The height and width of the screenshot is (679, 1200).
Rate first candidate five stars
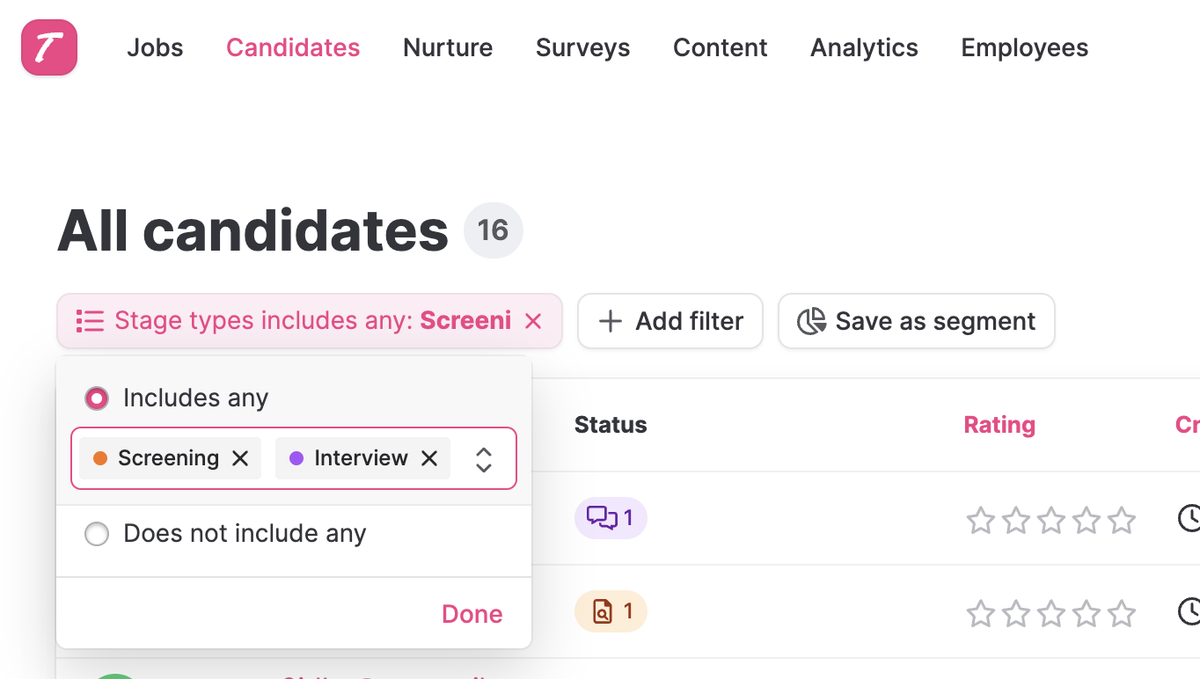[1122, 520]
